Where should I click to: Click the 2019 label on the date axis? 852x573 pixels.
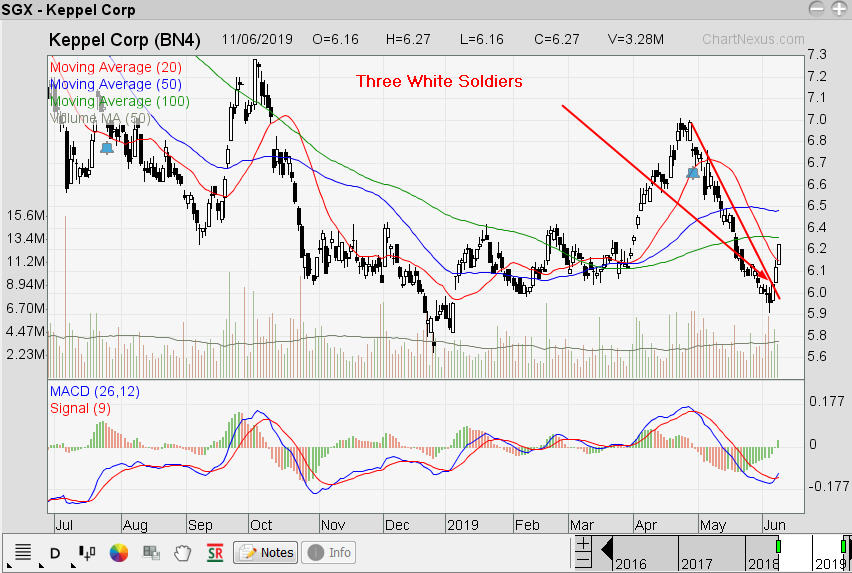click(463, 525)
